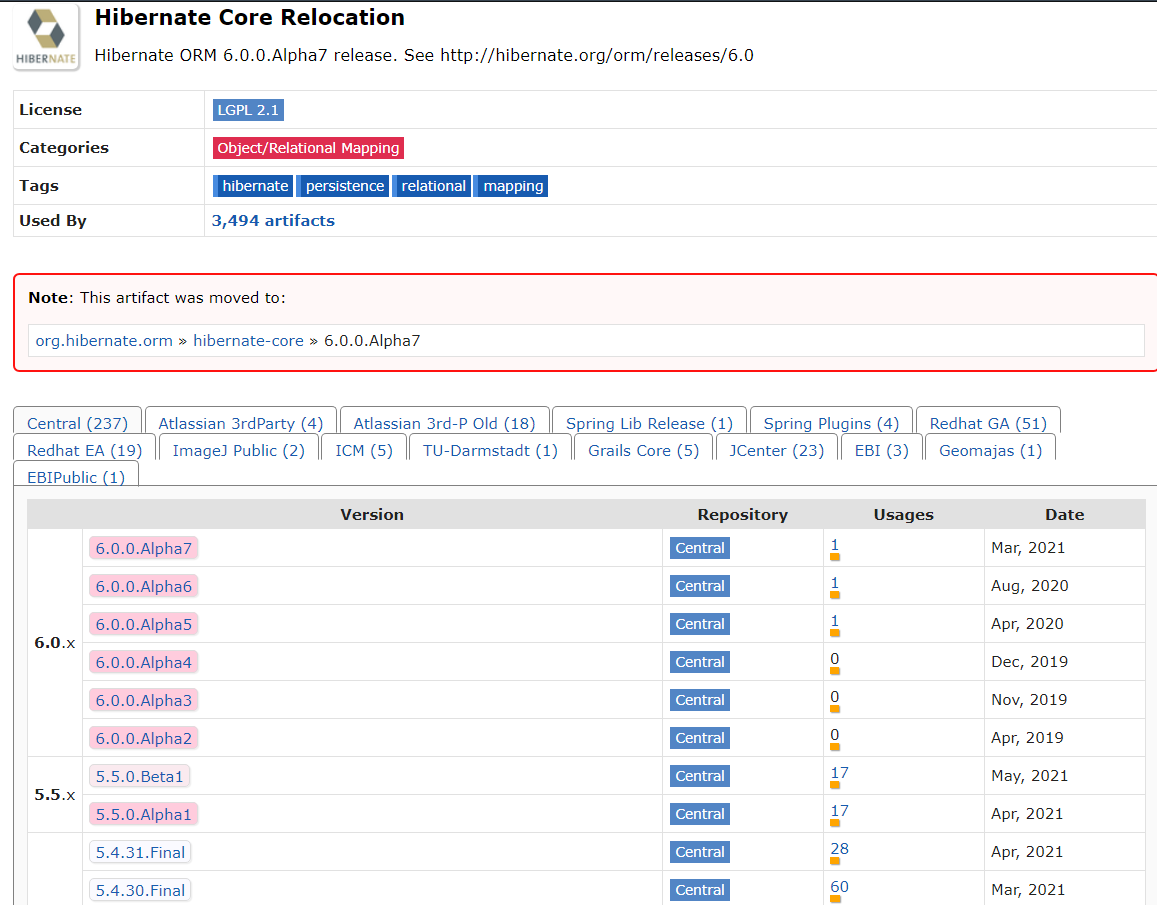Click Central badge in 6.0.0.Alpha3 row

(700, 700)
